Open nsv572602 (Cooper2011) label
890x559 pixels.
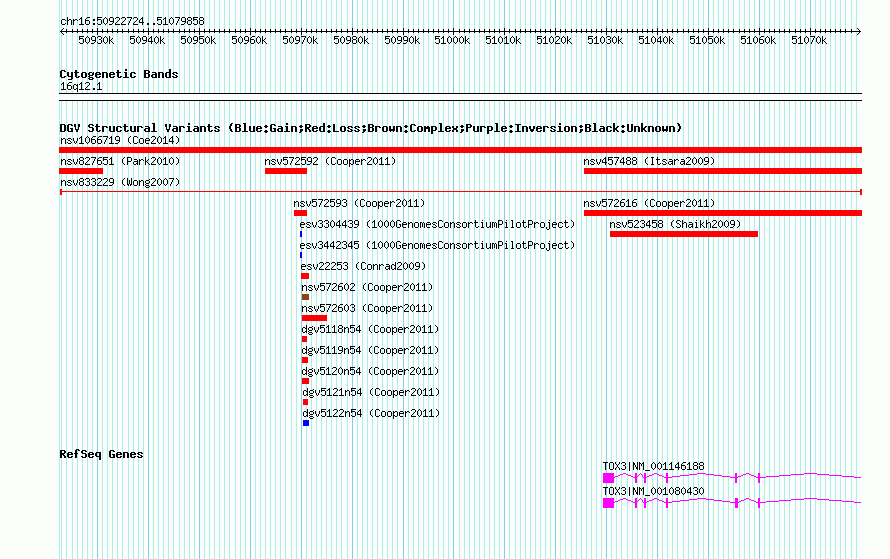[367, 287]
